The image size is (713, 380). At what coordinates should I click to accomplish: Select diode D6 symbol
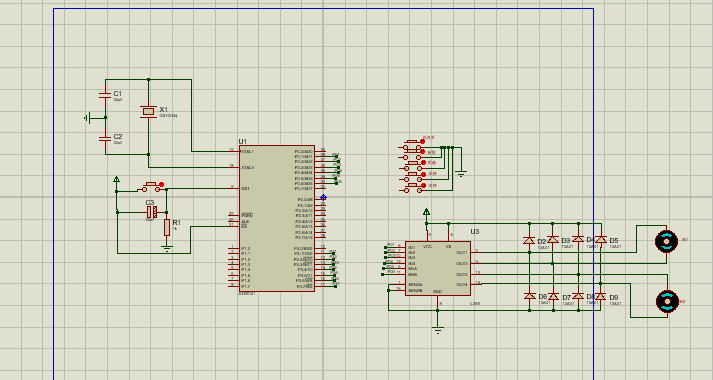529,296
